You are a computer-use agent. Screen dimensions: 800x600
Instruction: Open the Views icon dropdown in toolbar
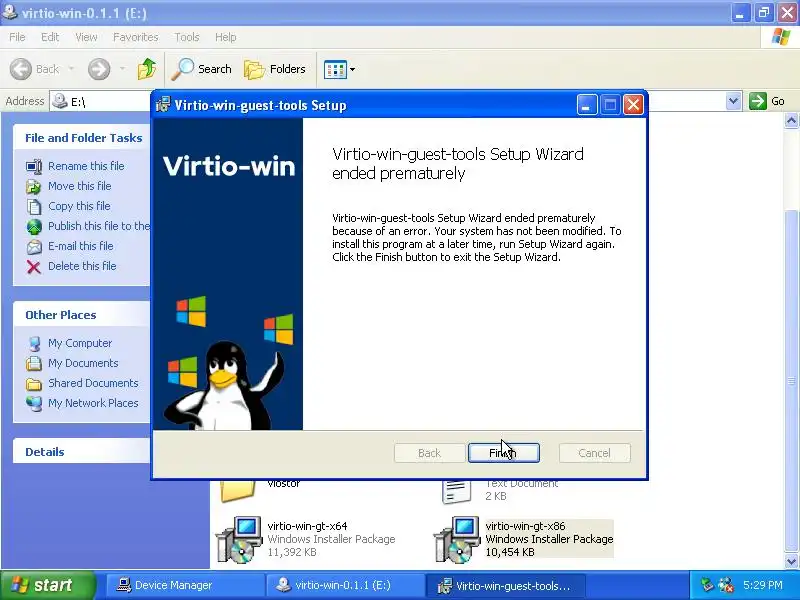click(x=339, y=69)
